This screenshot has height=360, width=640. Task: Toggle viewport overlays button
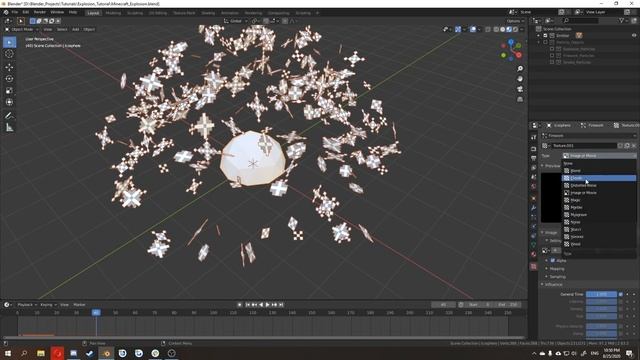tap(473, 29)
